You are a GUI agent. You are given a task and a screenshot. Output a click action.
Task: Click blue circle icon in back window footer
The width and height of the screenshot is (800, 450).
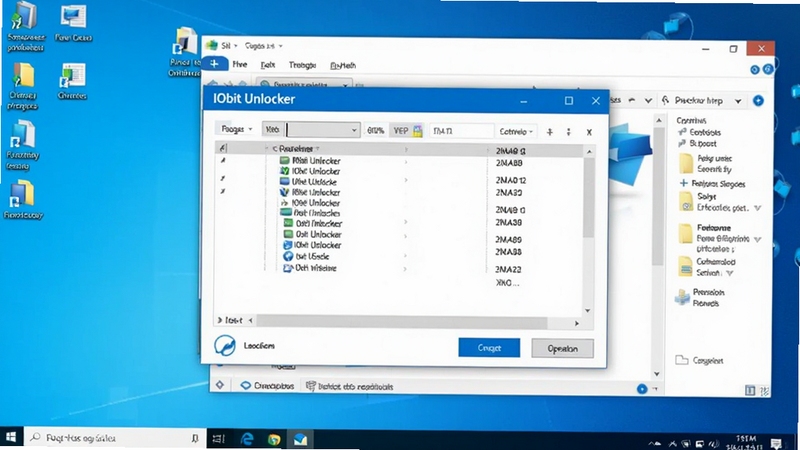coord(642,389)
